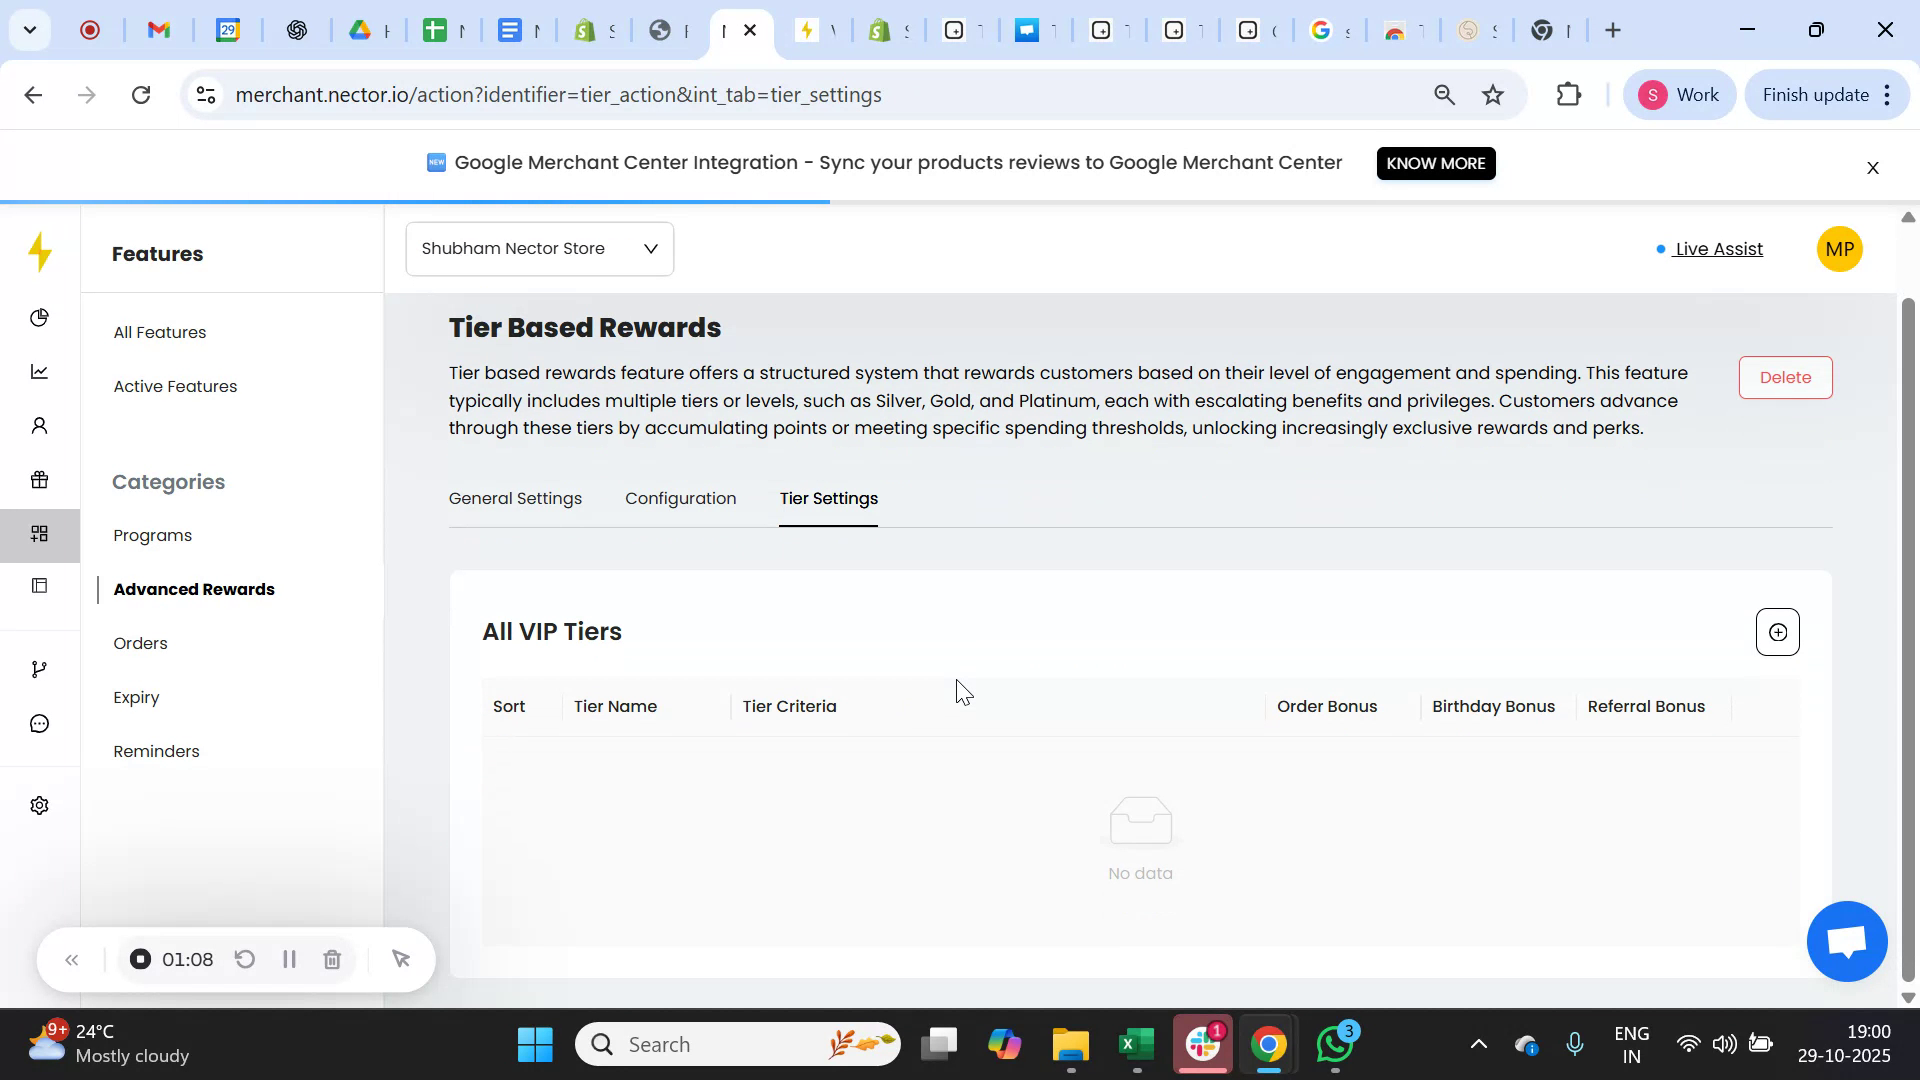The width and height of the screenshot is (1920, 1080).
Task: Open Nector settings gear icon
Action: coord(39,805)
